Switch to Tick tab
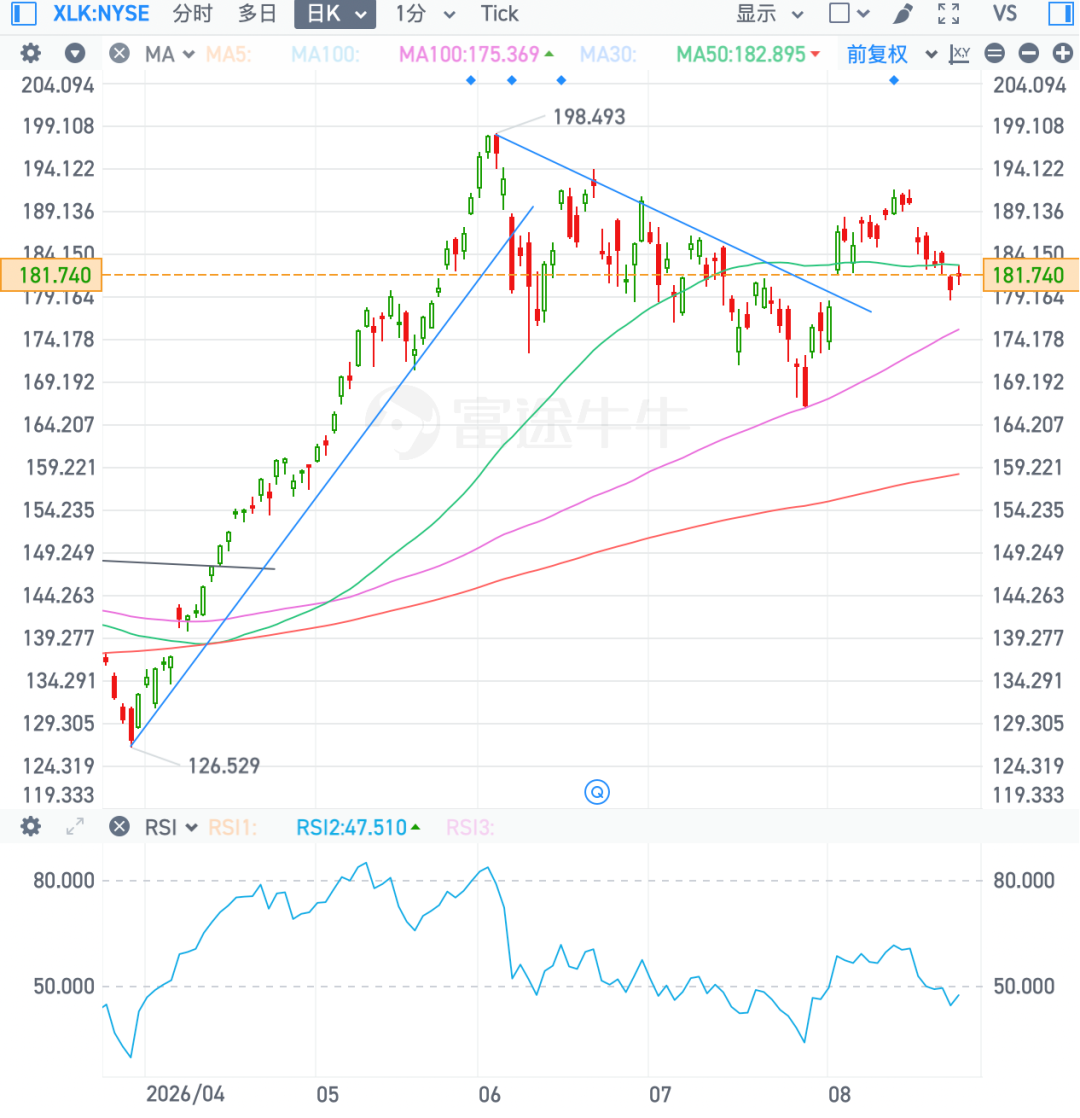The image size is (1080, 1118). pos(499,14)
